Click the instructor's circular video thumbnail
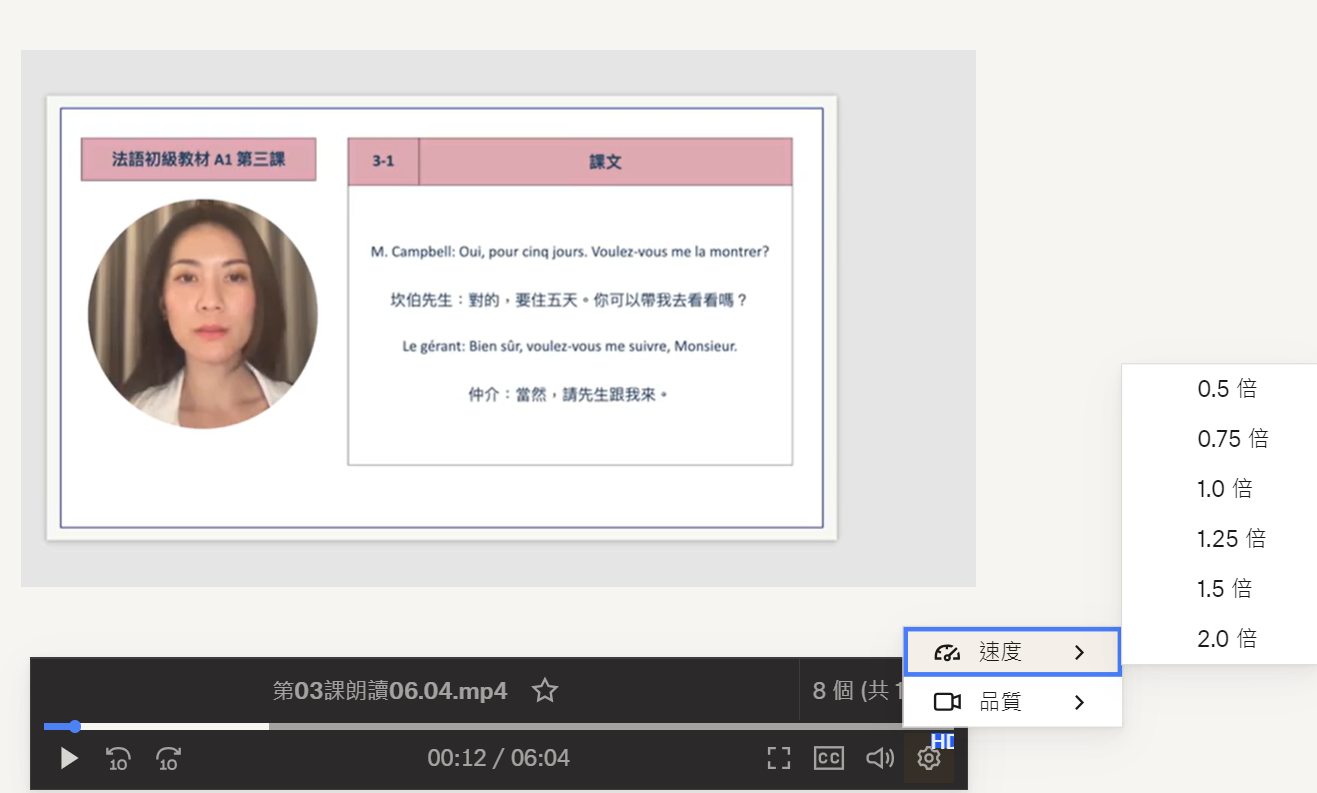Screen dimensions: 1317x793 pyautogui.click(x=203, y=314)
